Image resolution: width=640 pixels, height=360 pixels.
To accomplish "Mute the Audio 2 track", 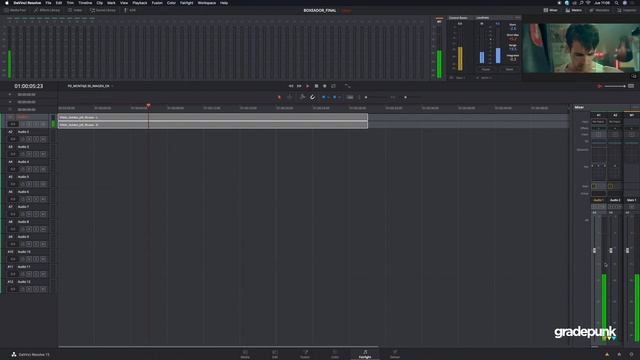I will [x=43, y=139].
